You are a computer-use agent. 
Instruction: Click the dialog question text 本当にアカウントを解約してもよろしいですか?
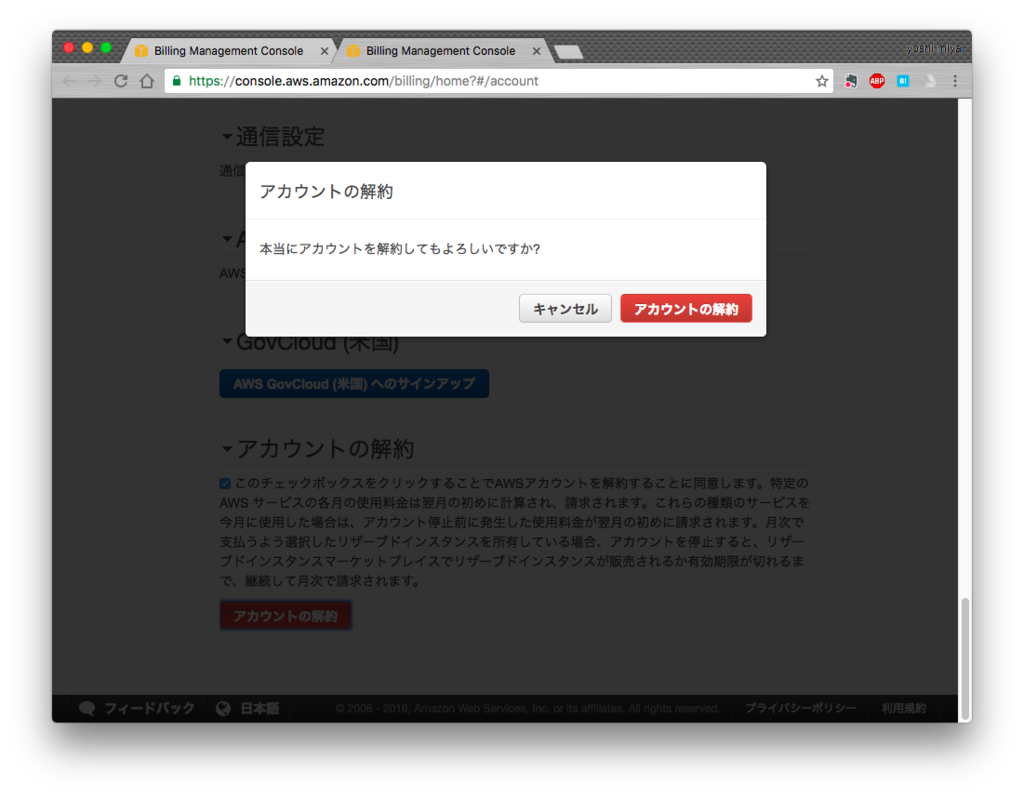point(400,249)
